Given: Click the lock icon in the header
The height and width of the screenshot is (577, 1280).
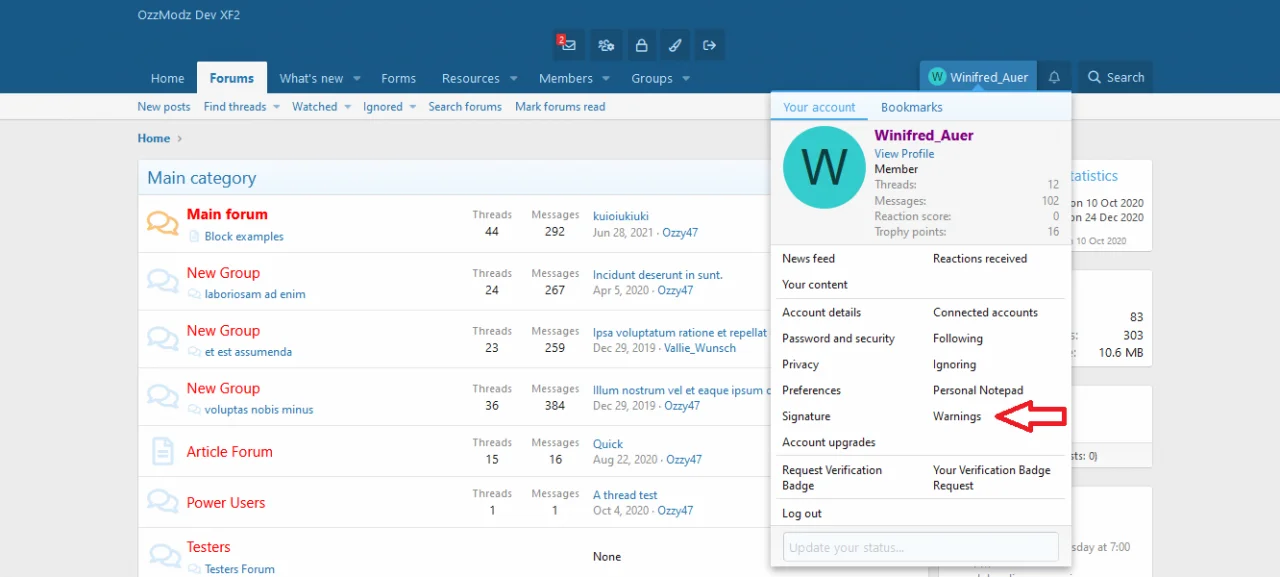Looking at the screenshot, I should pyautogui.click(x=641, y=45).
